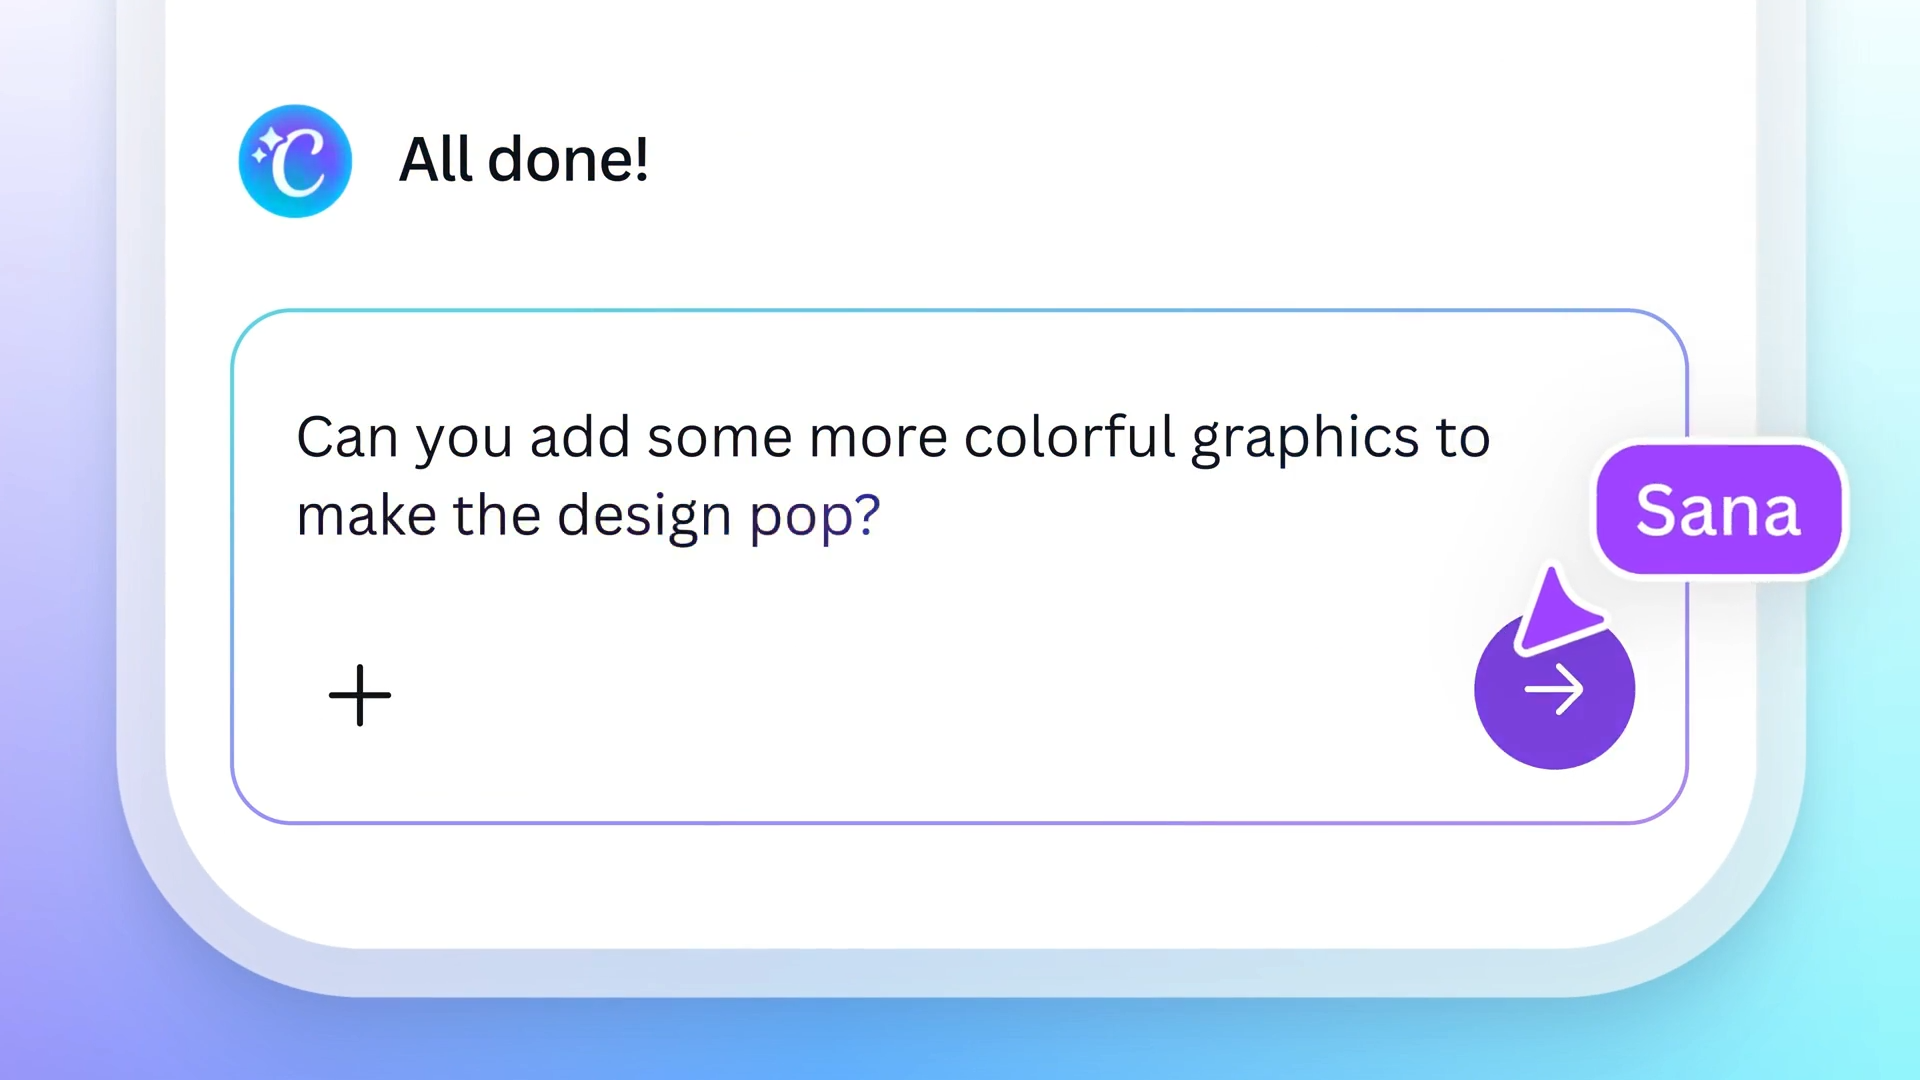1920x1080 pixels.
Task: Click the word "add" in the prompt
Action: (579, 437)
